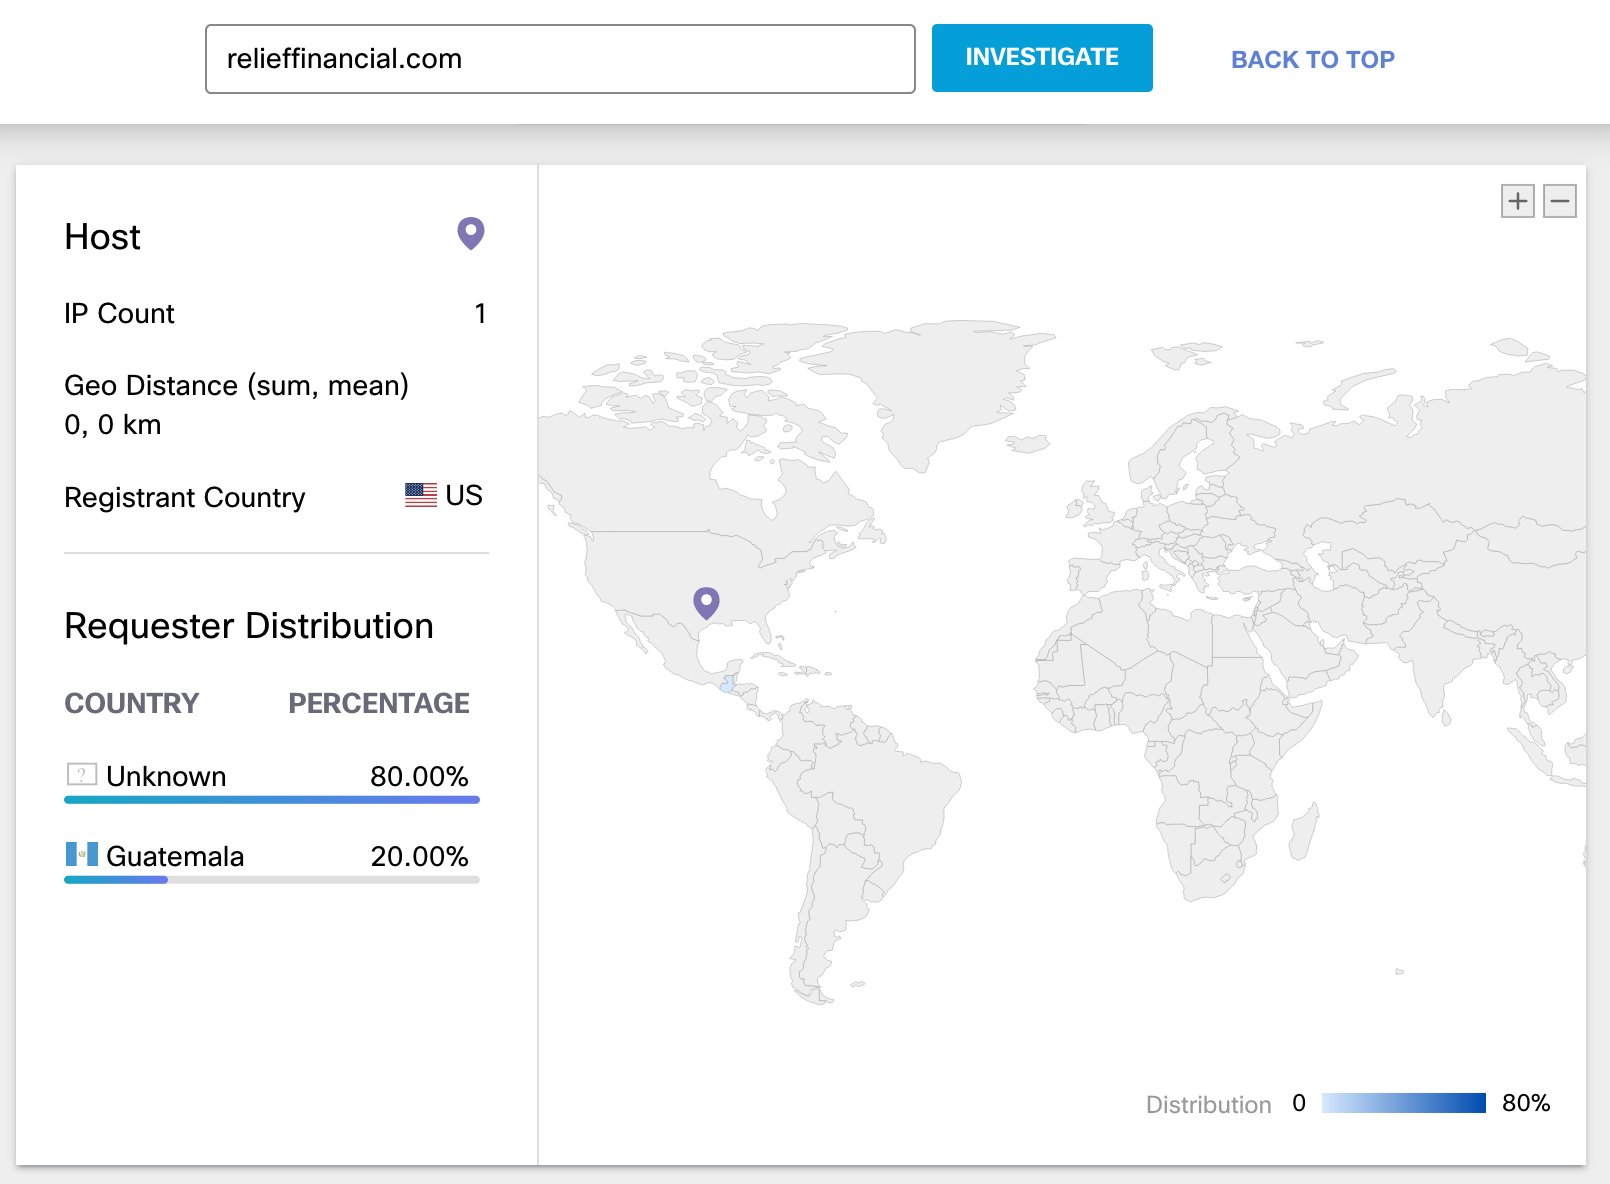The image size is (1610, 1184).
Task: Click the Unknown 80.00% progress bar
Action: 272,800
